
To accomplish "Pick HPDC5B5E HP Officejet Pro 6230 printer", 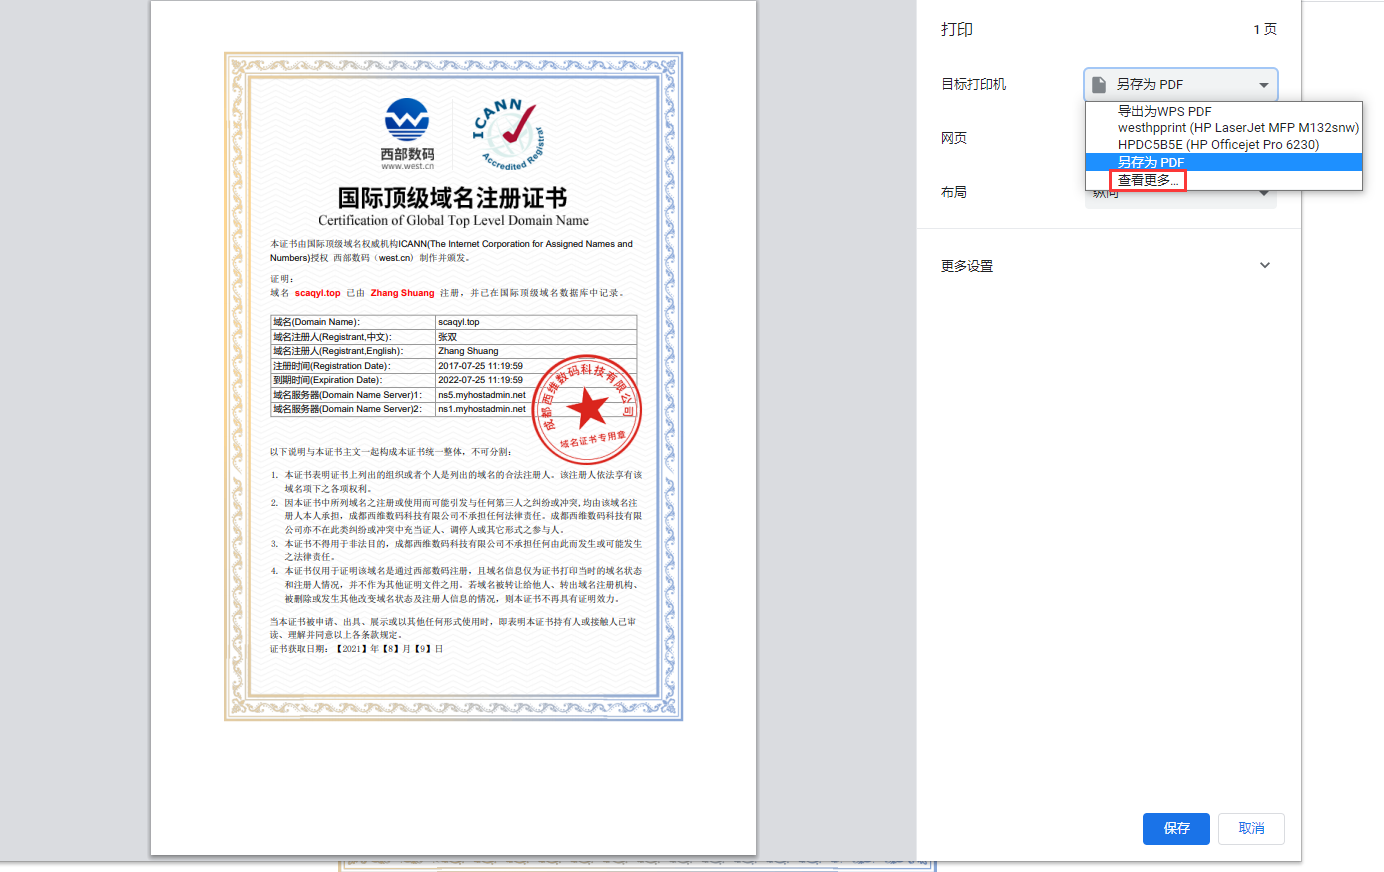I will point(1218,145).
